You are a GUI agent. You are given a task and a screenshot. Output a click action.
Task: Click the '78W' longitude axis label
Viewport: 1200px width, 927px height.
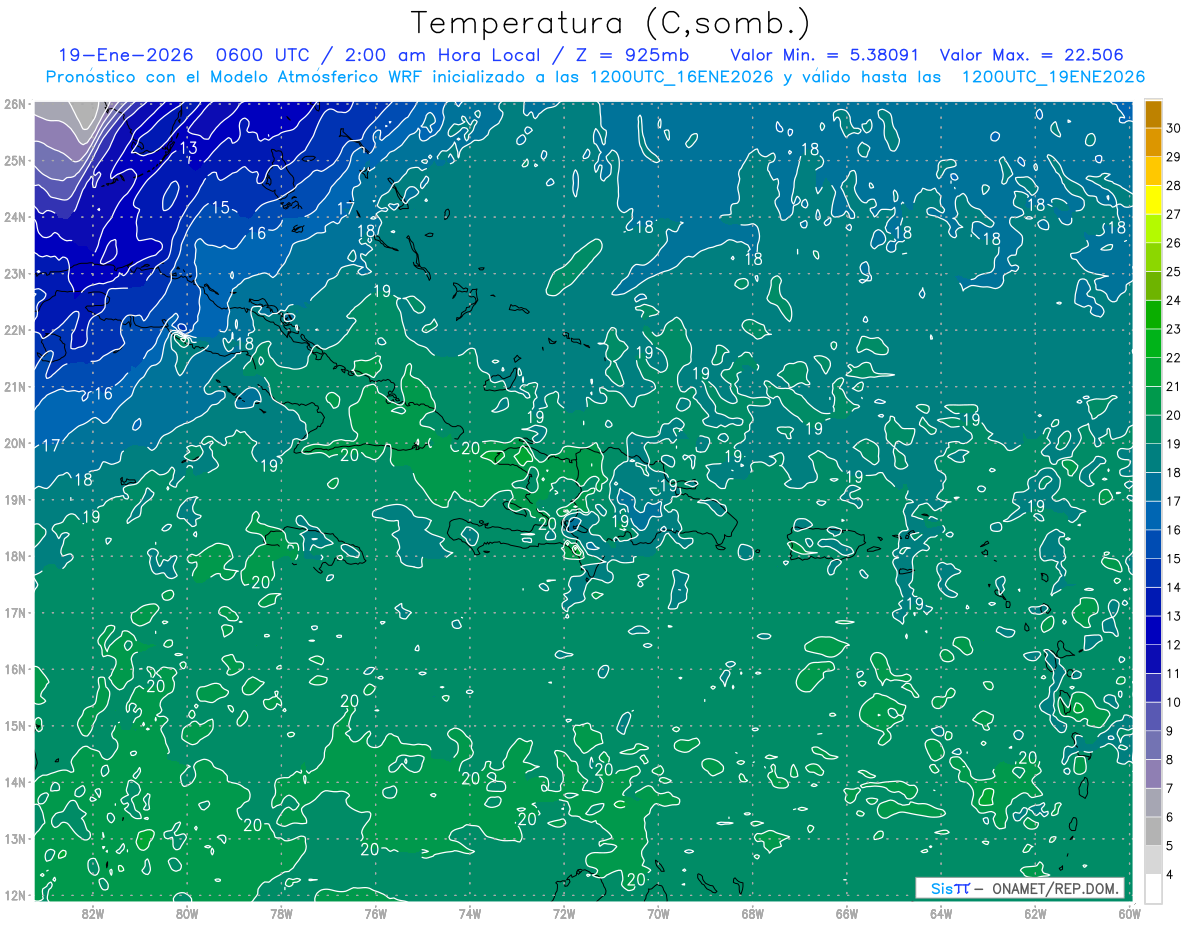[281, 912]
